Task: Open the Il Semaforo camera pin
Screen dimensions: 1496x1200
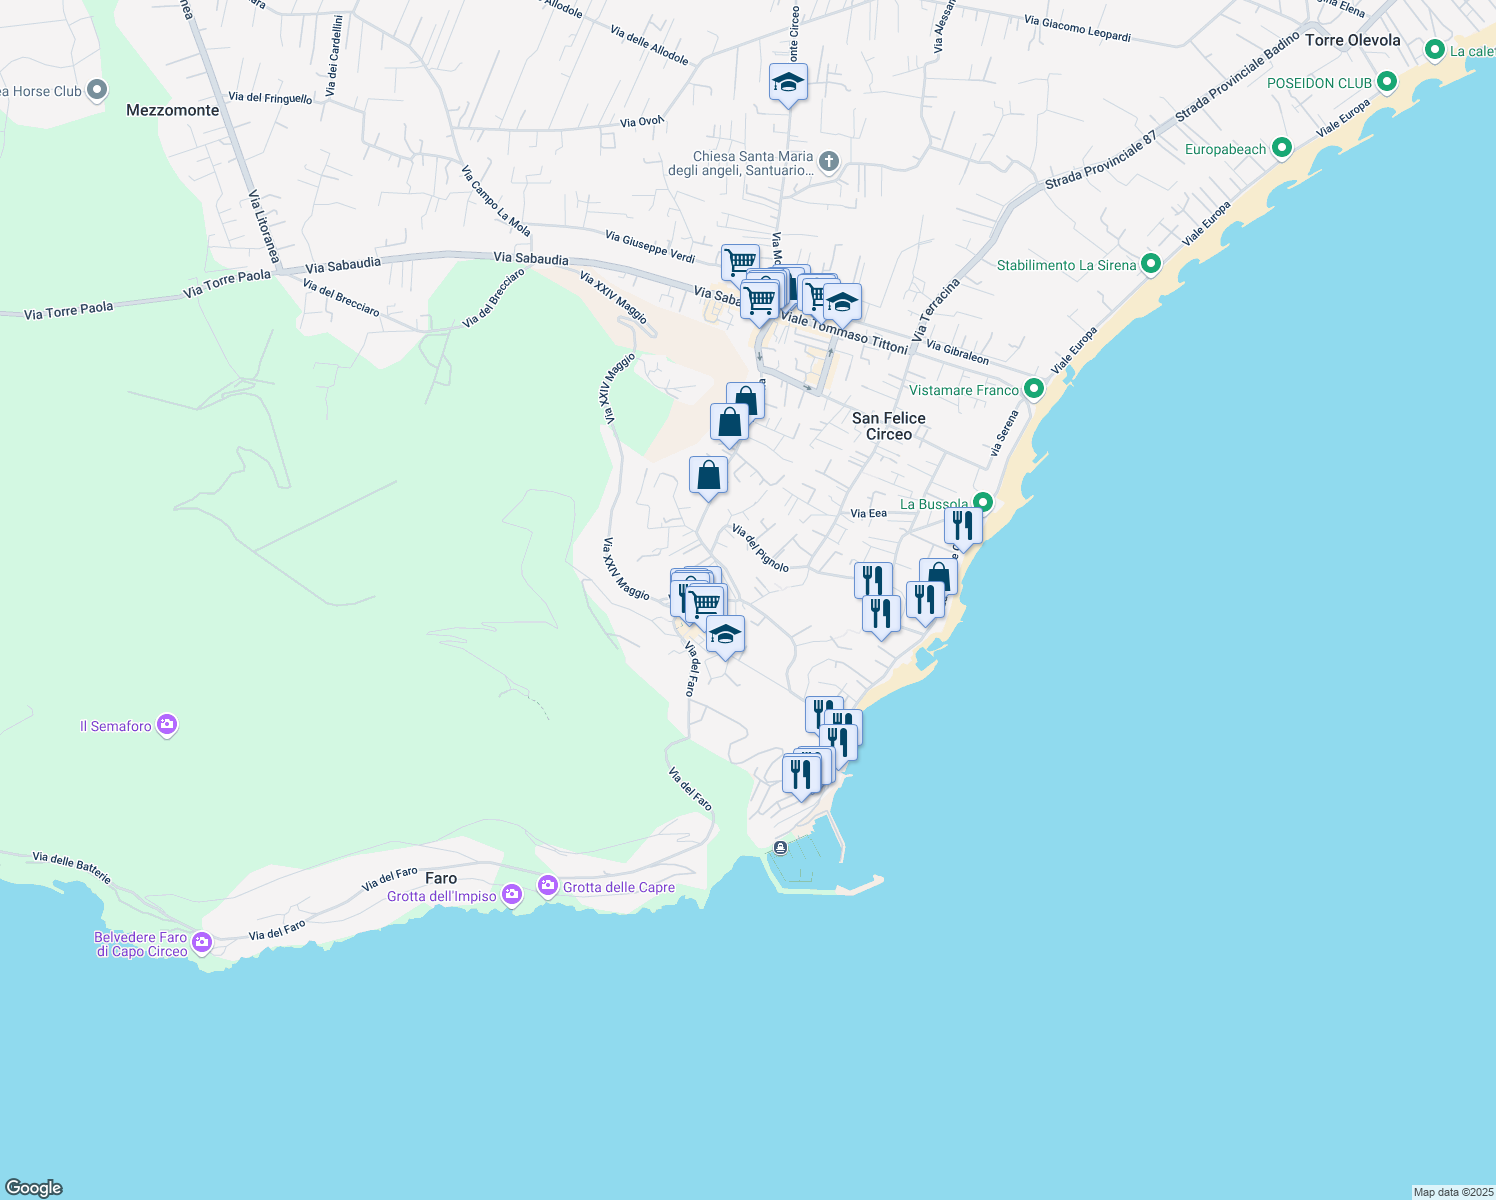Action: pyautogui.click(x=167, y=725)
